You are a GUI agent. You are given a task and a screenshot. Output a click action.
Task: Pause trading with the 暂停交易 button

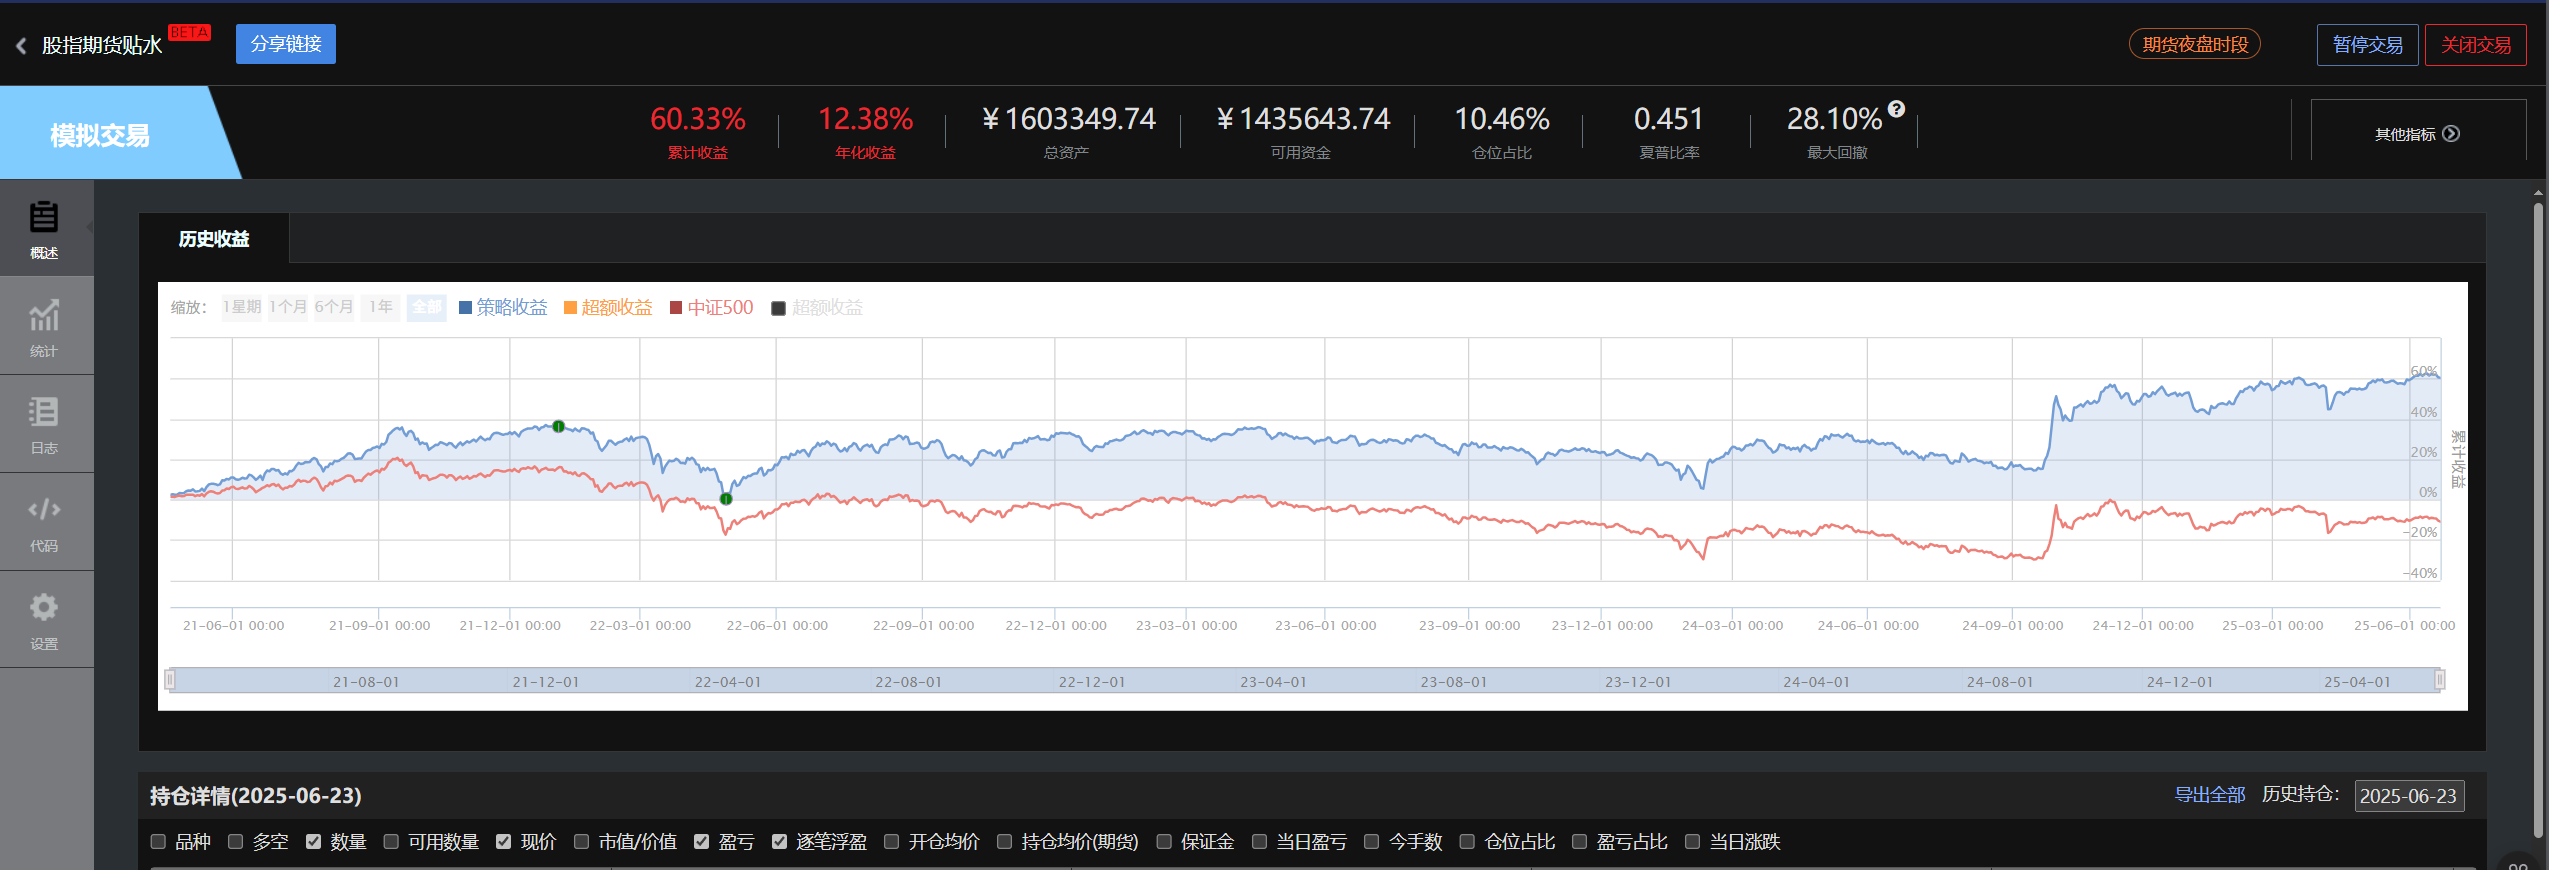click(x=2368, y=45)
